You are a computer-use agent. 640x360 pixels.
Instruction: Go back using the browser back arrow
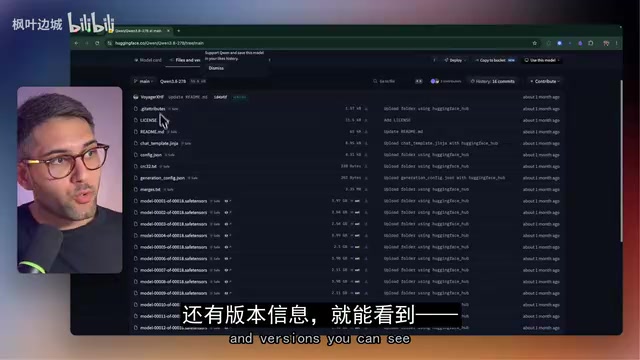click(x=77, y=43)
